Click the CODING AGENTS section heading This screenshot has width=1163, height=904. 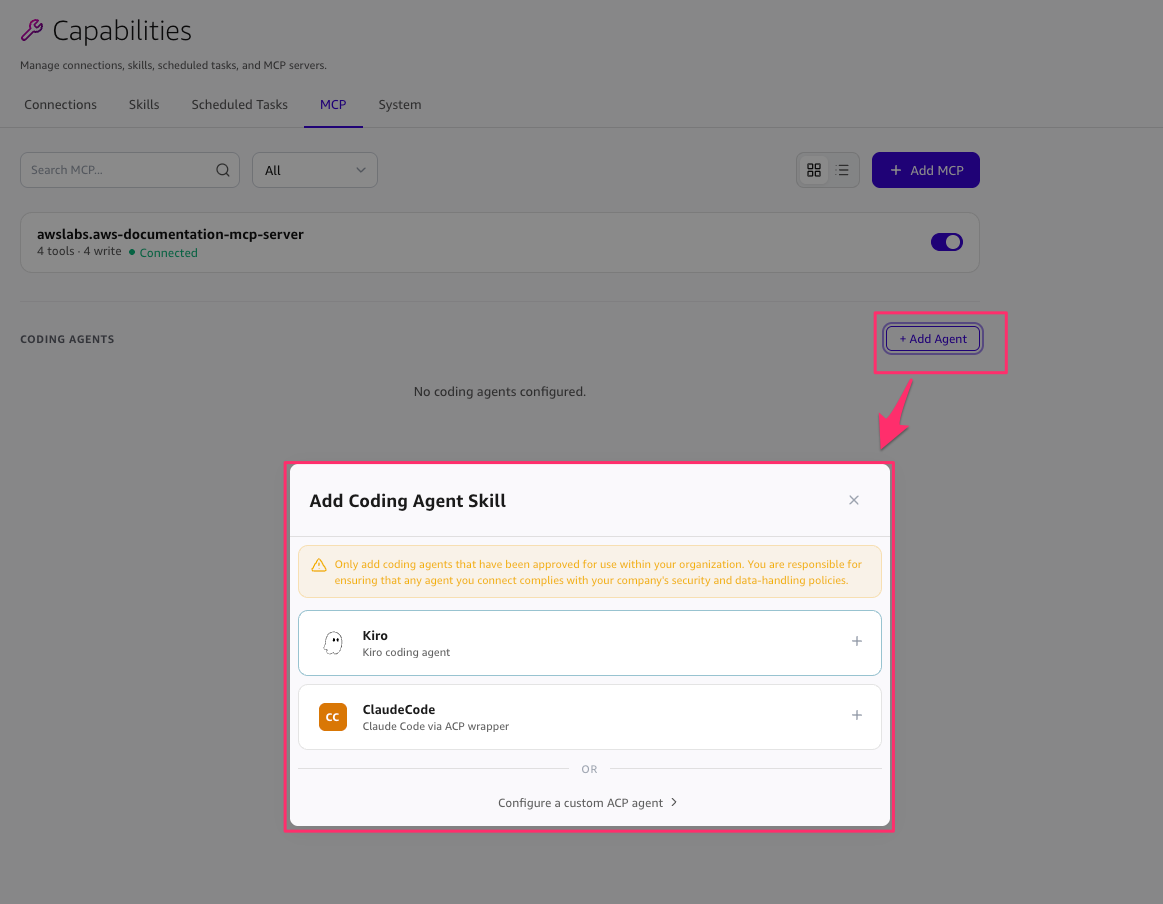tap(67, 339)
